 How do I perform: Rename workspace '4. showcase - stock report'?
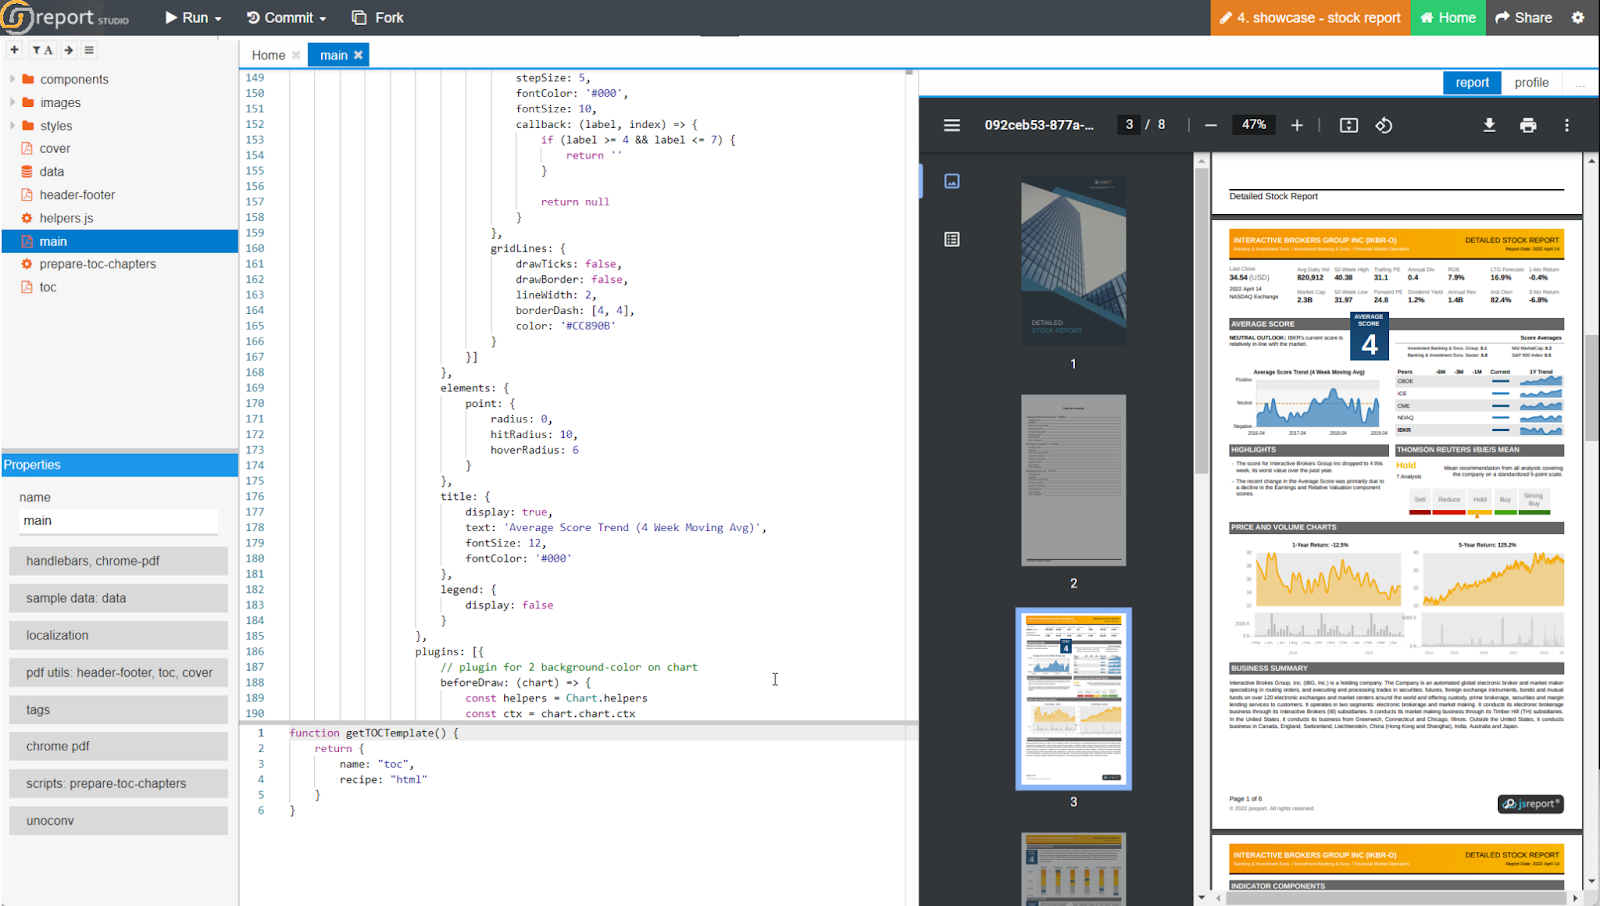(x=1310, y=18)
